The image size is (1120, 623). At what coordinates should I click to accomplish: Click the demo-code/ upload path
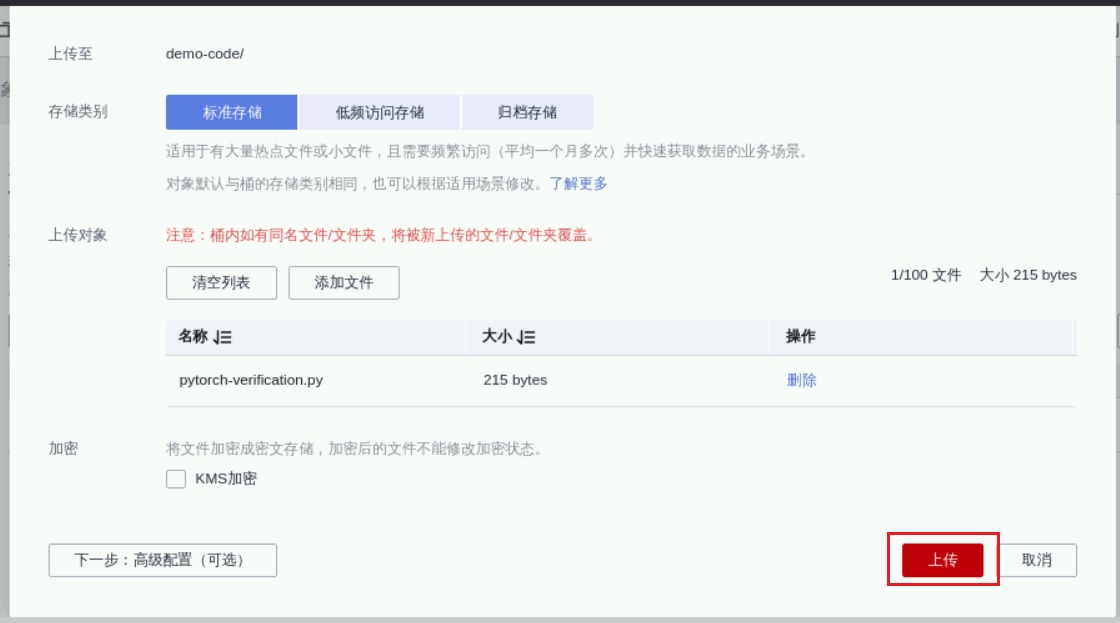(205, 54)
